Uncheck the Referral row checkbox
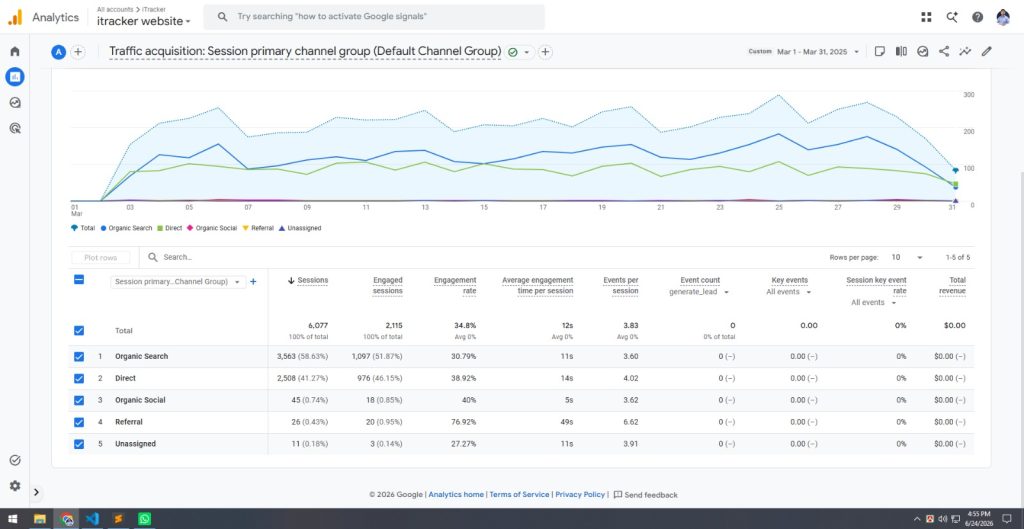The width and height of the screenshot is (1024, 529). (x=79, y=422)
